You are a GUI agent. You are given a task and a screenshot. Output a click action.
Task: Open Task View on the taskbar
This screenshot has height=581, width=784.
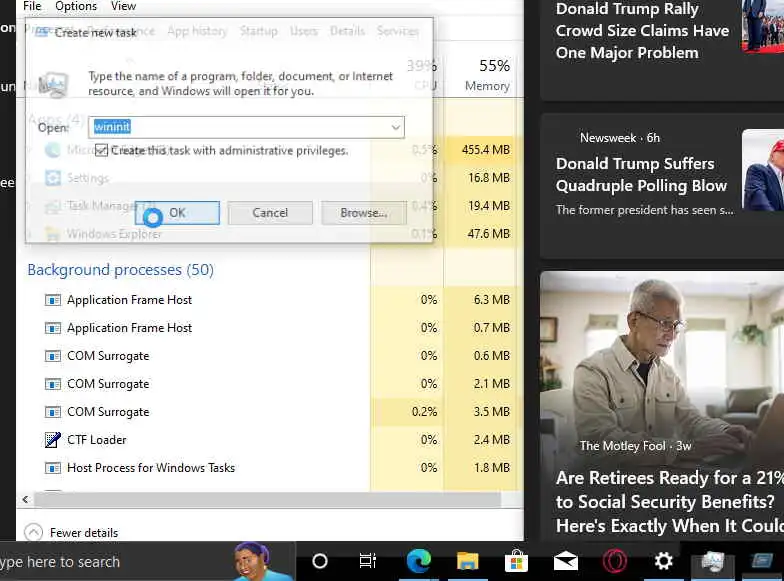point(368,562)
